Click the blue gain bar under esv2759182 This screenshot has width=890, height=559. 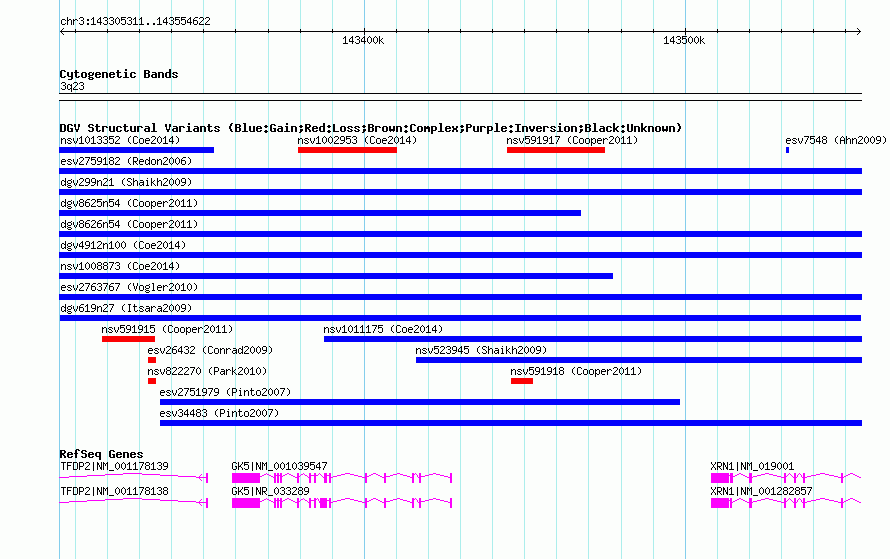pyautogui.click(x=460, y=171)
